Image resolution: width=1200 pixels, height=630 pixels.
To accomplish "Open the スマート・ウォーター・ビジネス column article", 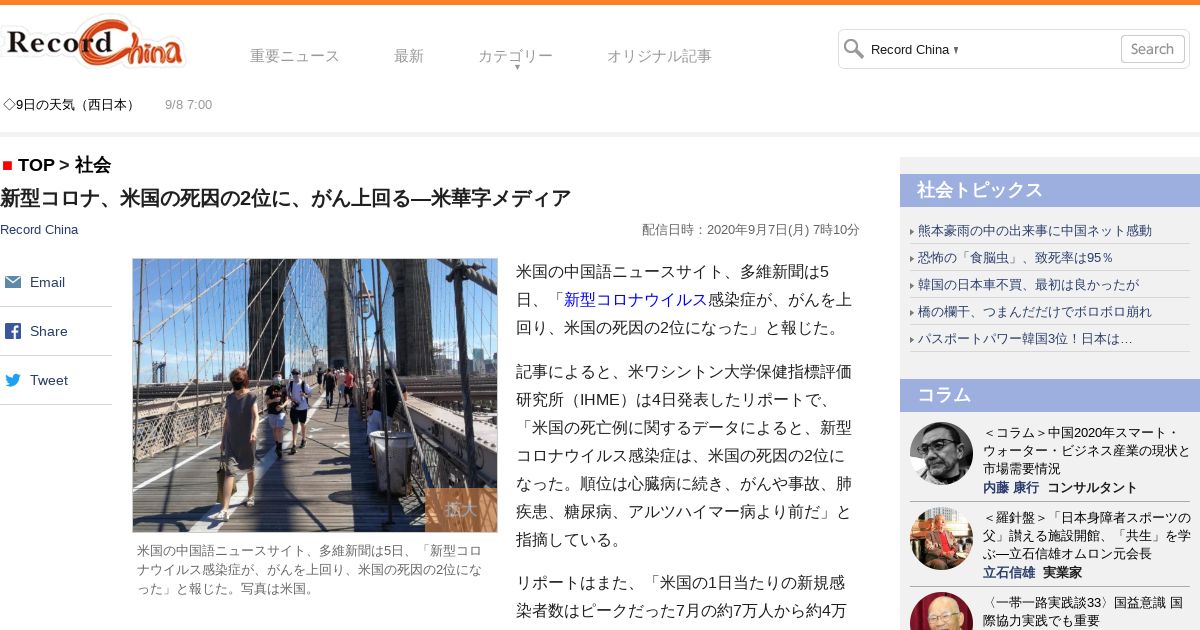I will click(x=1087, y=450).
